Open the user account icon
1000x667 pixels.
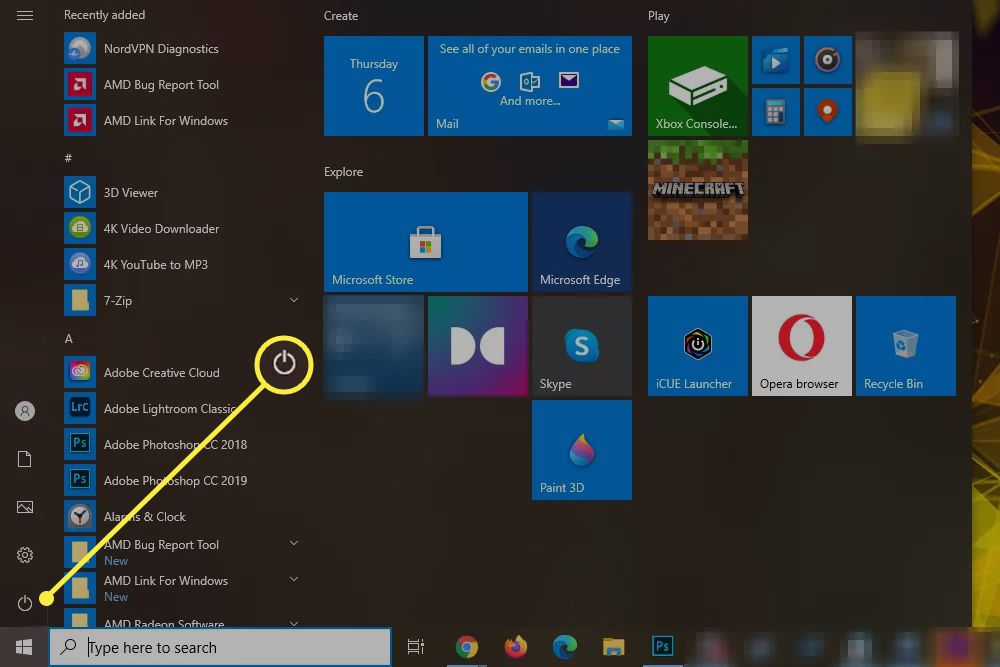click(25, 410)
